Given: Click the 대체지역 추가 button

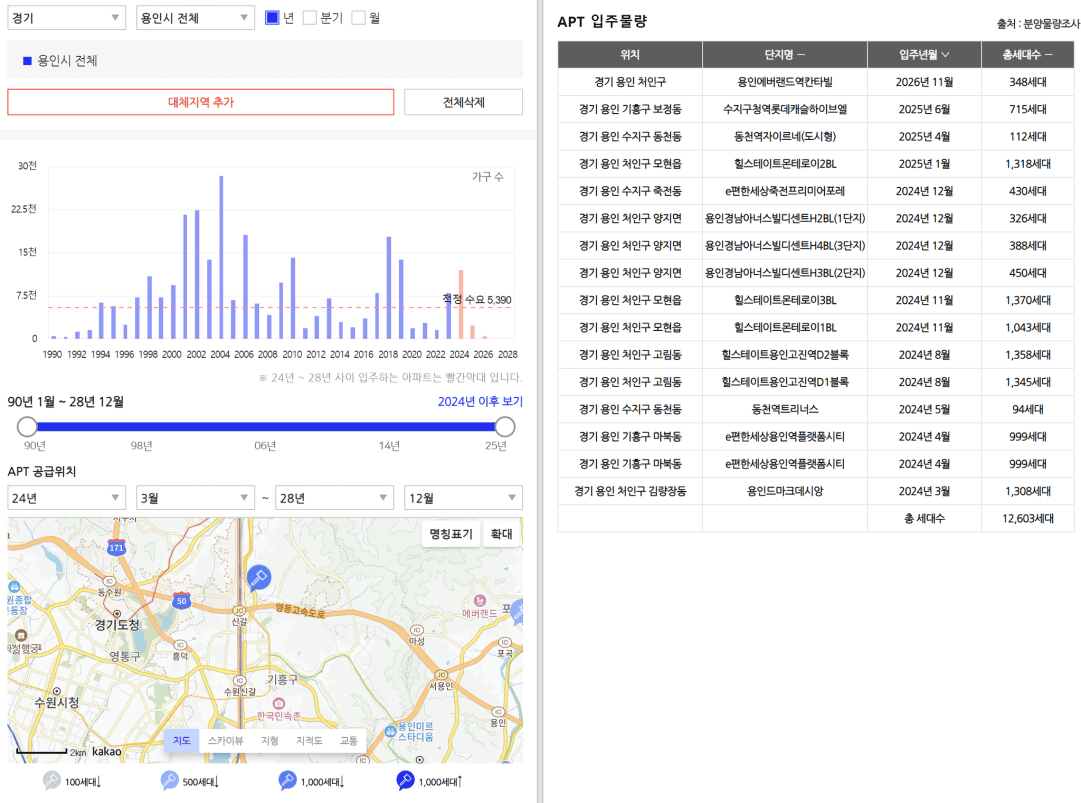Looking at the screenshot, I should [x=201, y=102].
